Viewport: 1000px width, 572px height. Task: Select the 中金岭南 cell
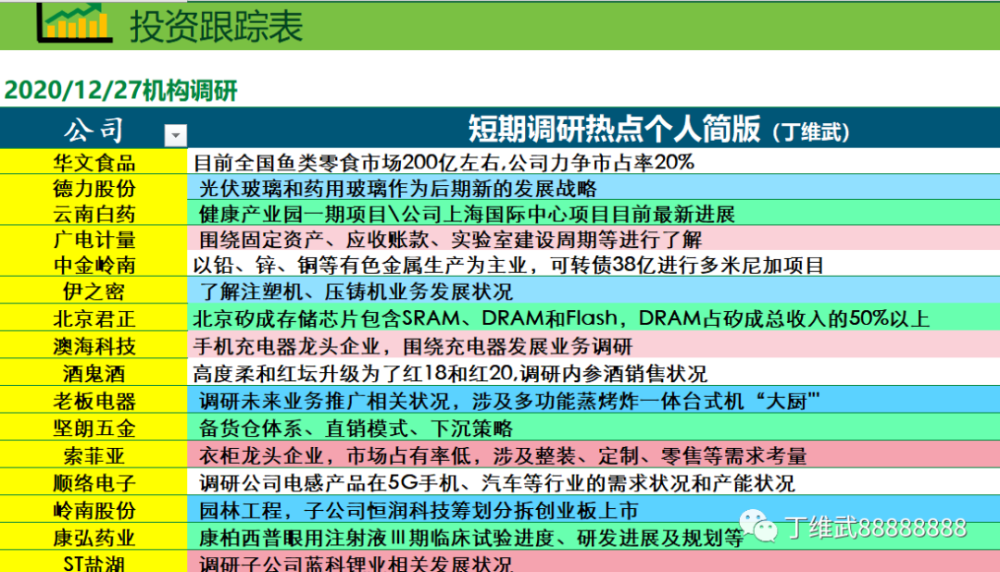(x=94, y=266)
